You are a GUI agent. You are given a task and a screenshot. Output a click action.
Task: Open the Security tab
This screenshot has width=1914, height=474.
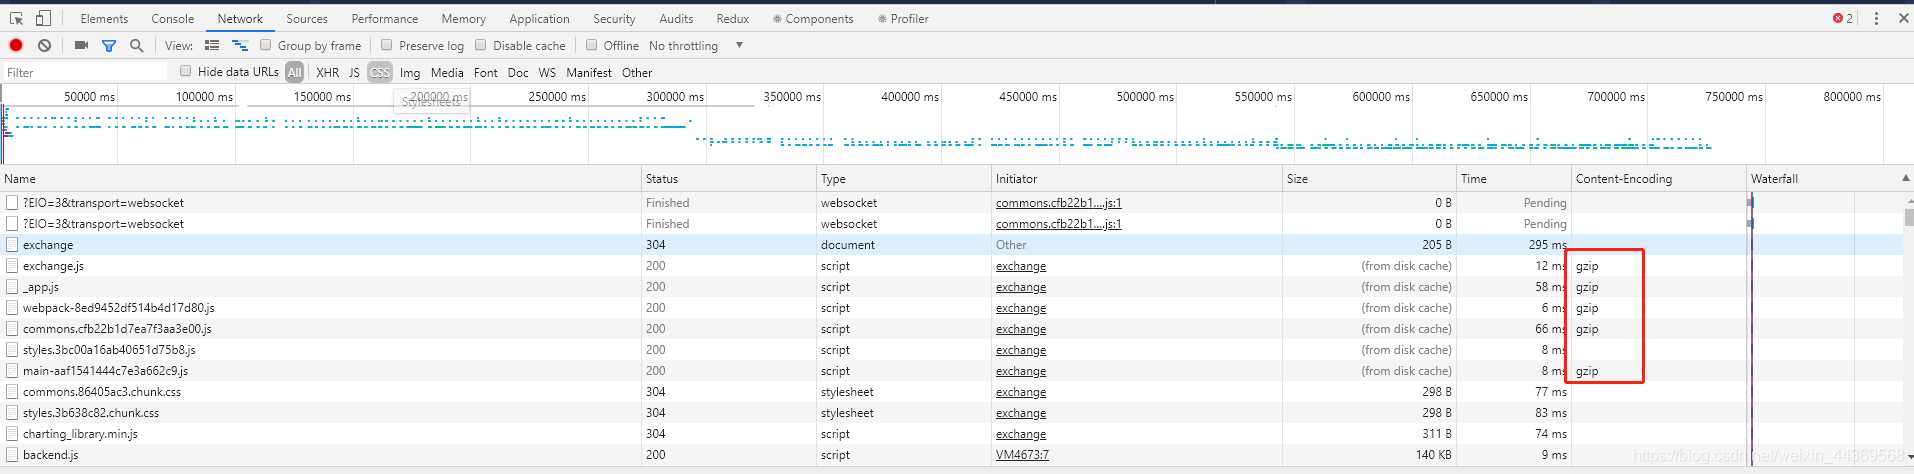coord(614,18)
